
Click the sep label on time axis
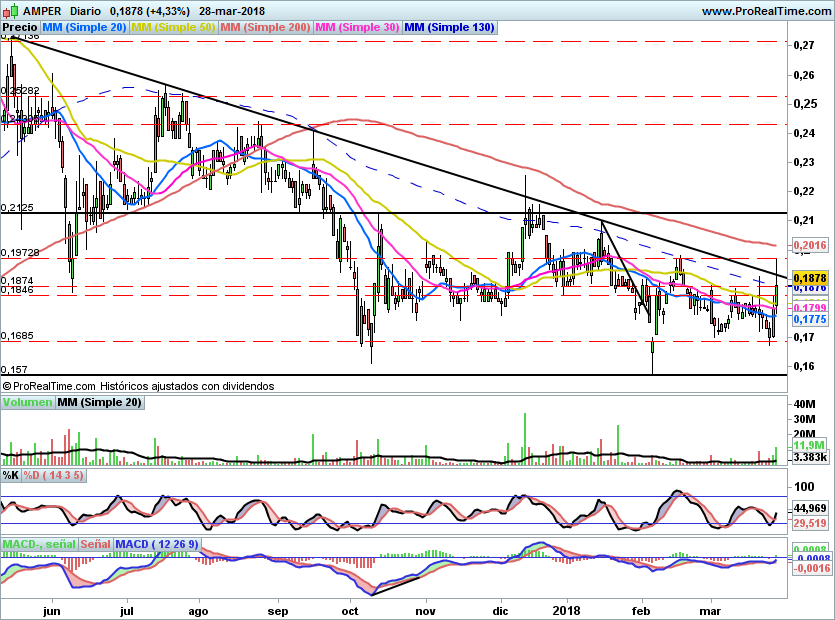(x=277, y=611)
